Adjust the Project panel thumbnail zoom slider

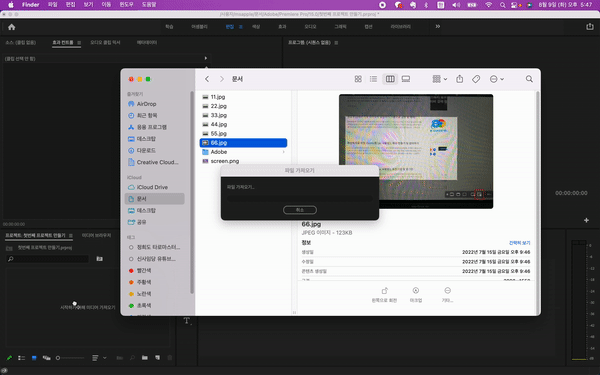pyautogui.click(x=70, y=358)
